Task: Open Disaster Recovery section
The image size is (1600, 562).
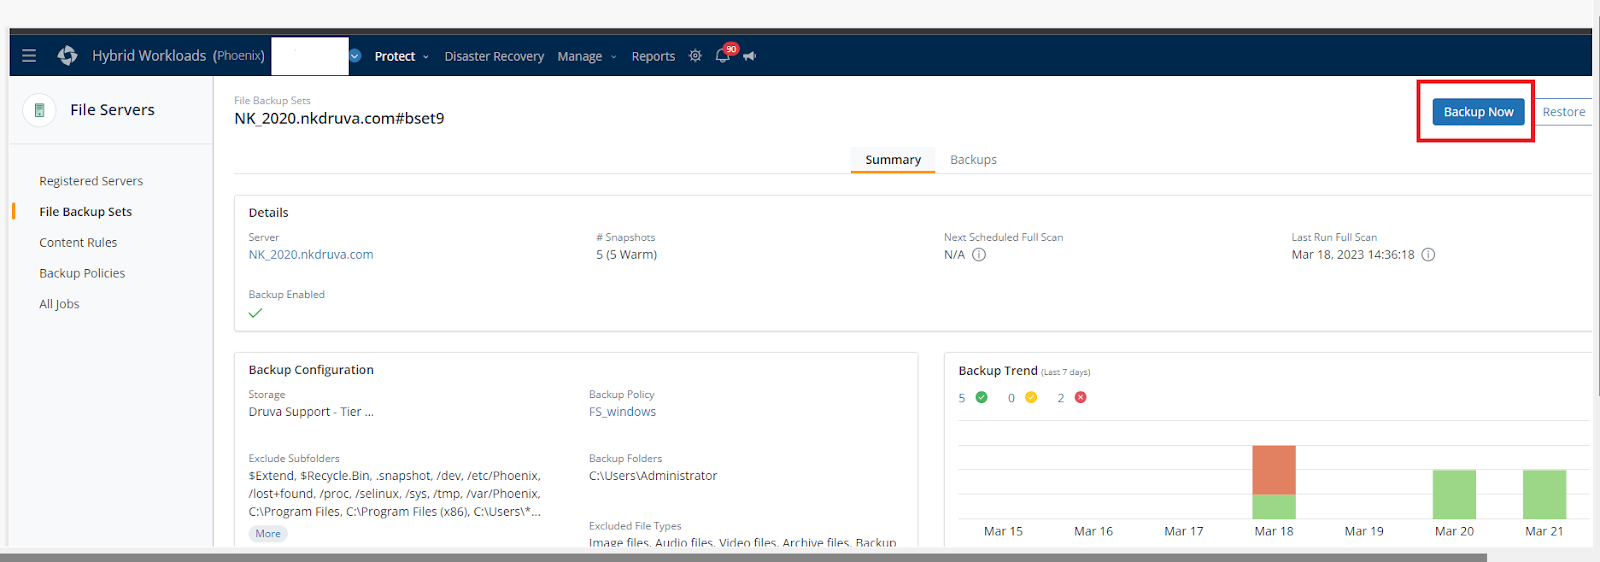Action: (x=494, y=57)
